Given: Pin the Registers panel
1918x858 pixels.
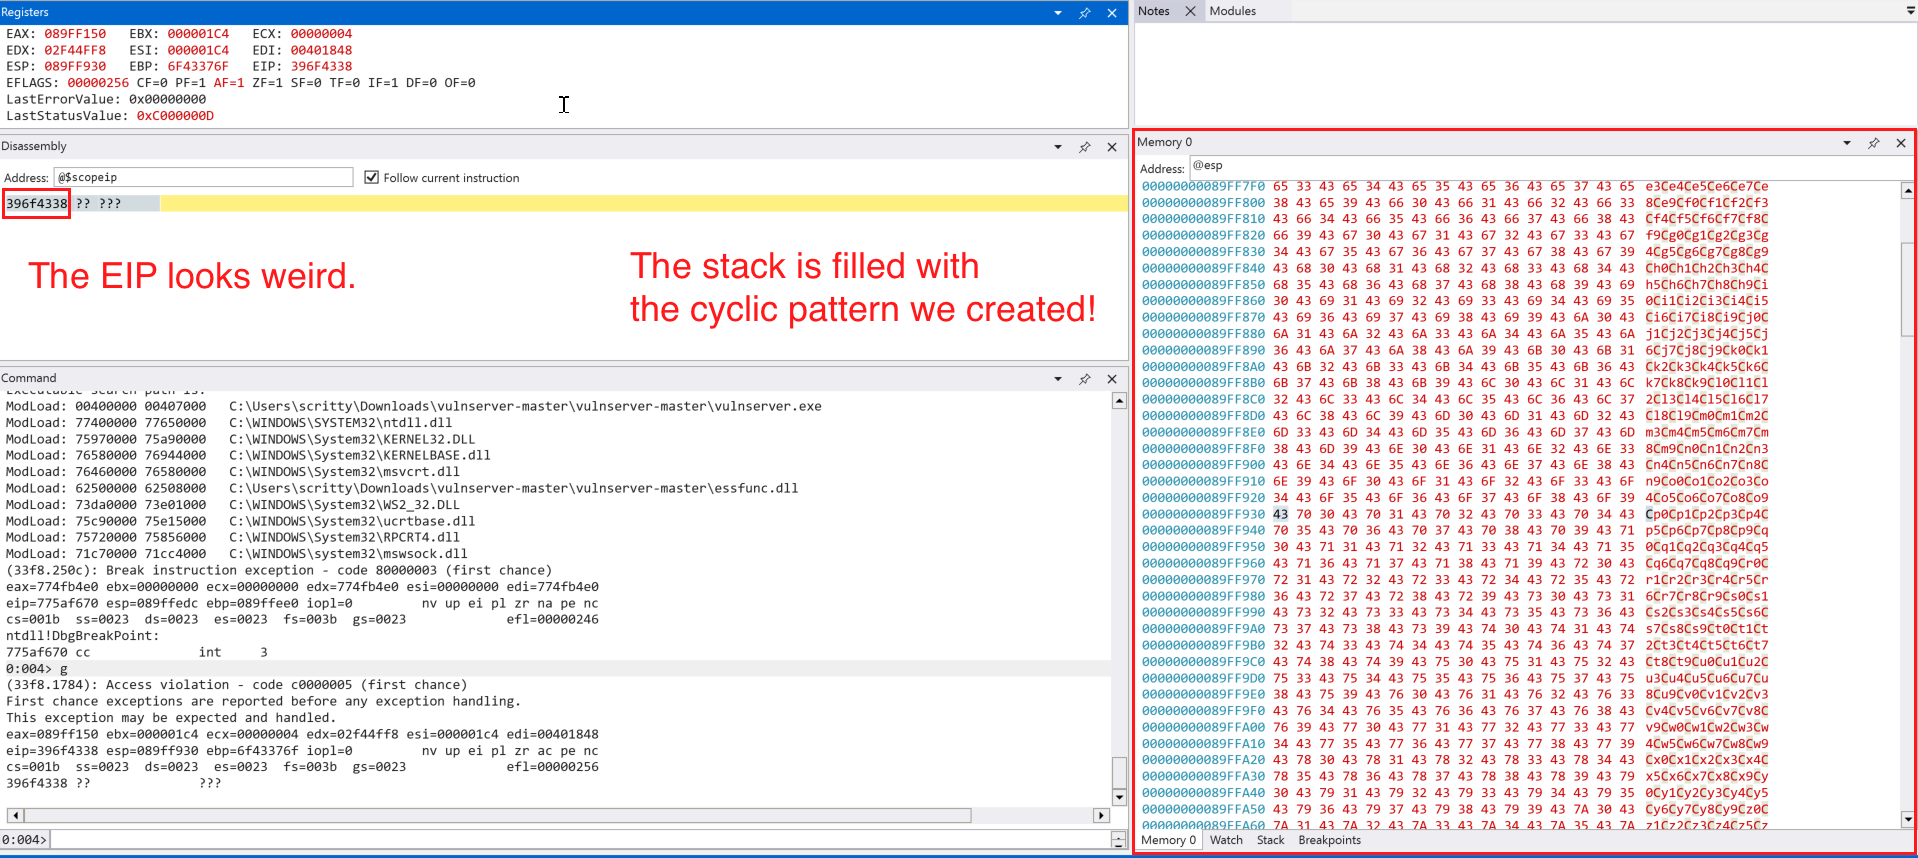Looking at the screenshot, I should point(1085,13).
